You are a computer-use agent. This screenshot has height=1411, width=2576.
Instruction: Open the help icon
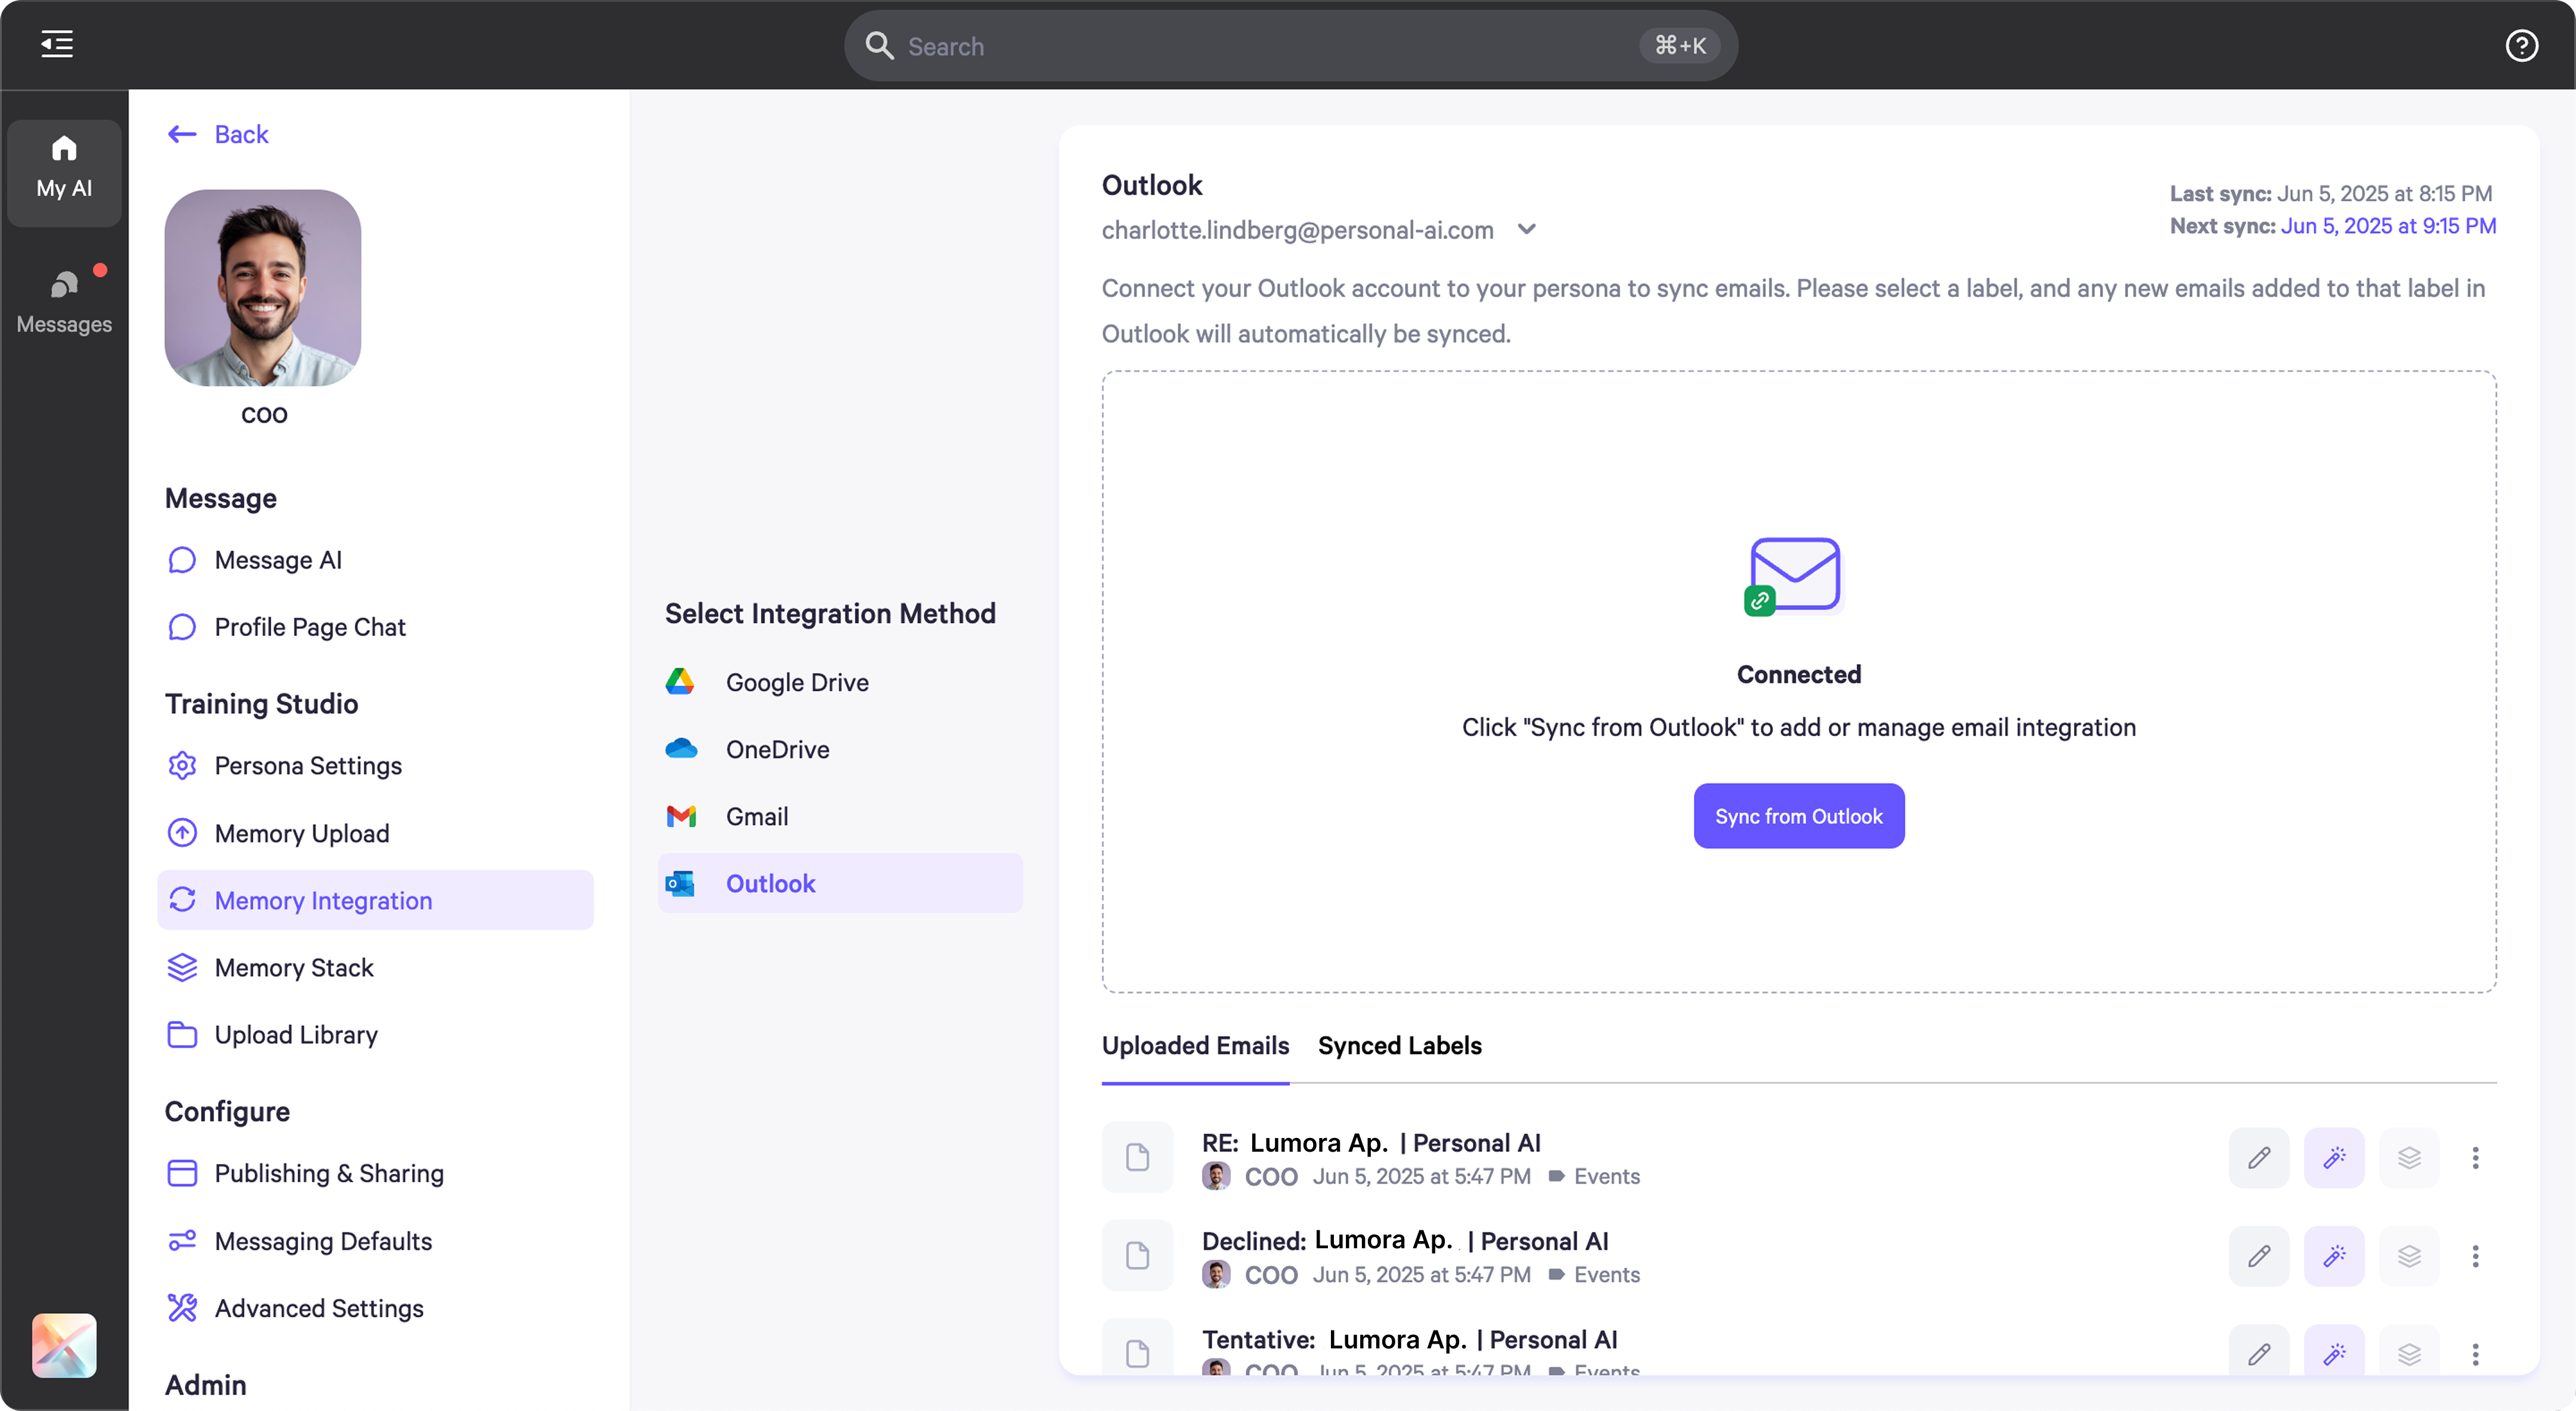pos(2522,45)
